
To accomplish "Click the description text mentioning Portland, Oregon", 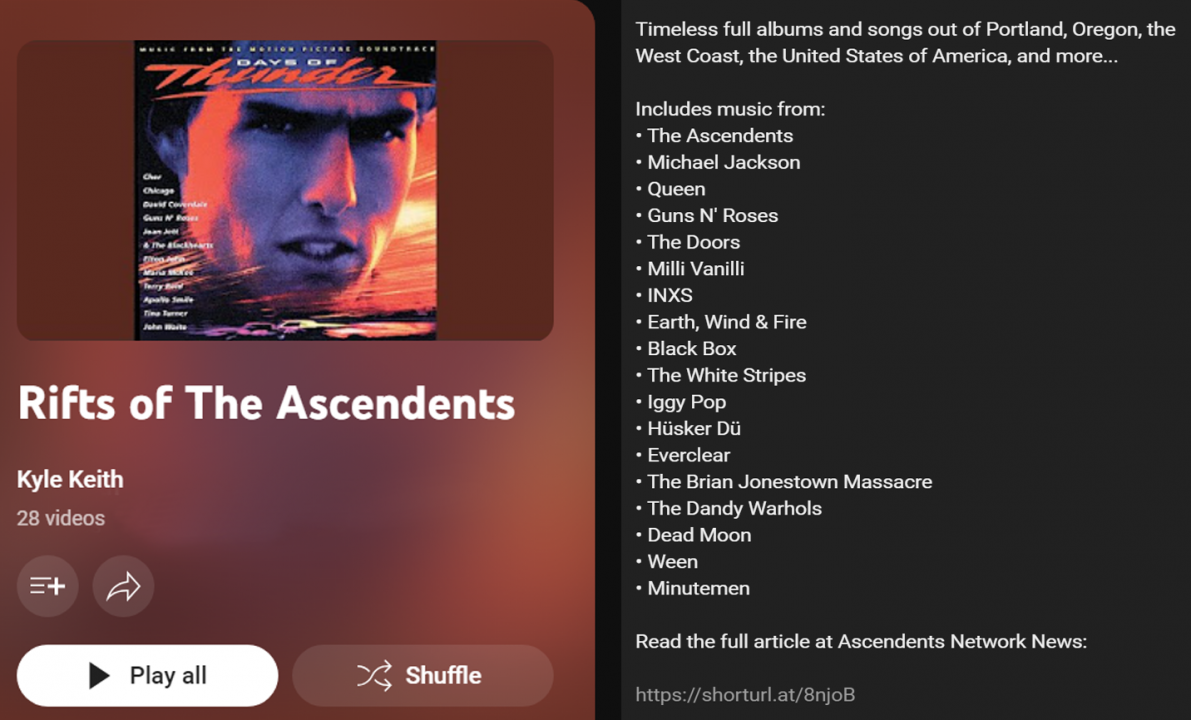I will point(905,43).
